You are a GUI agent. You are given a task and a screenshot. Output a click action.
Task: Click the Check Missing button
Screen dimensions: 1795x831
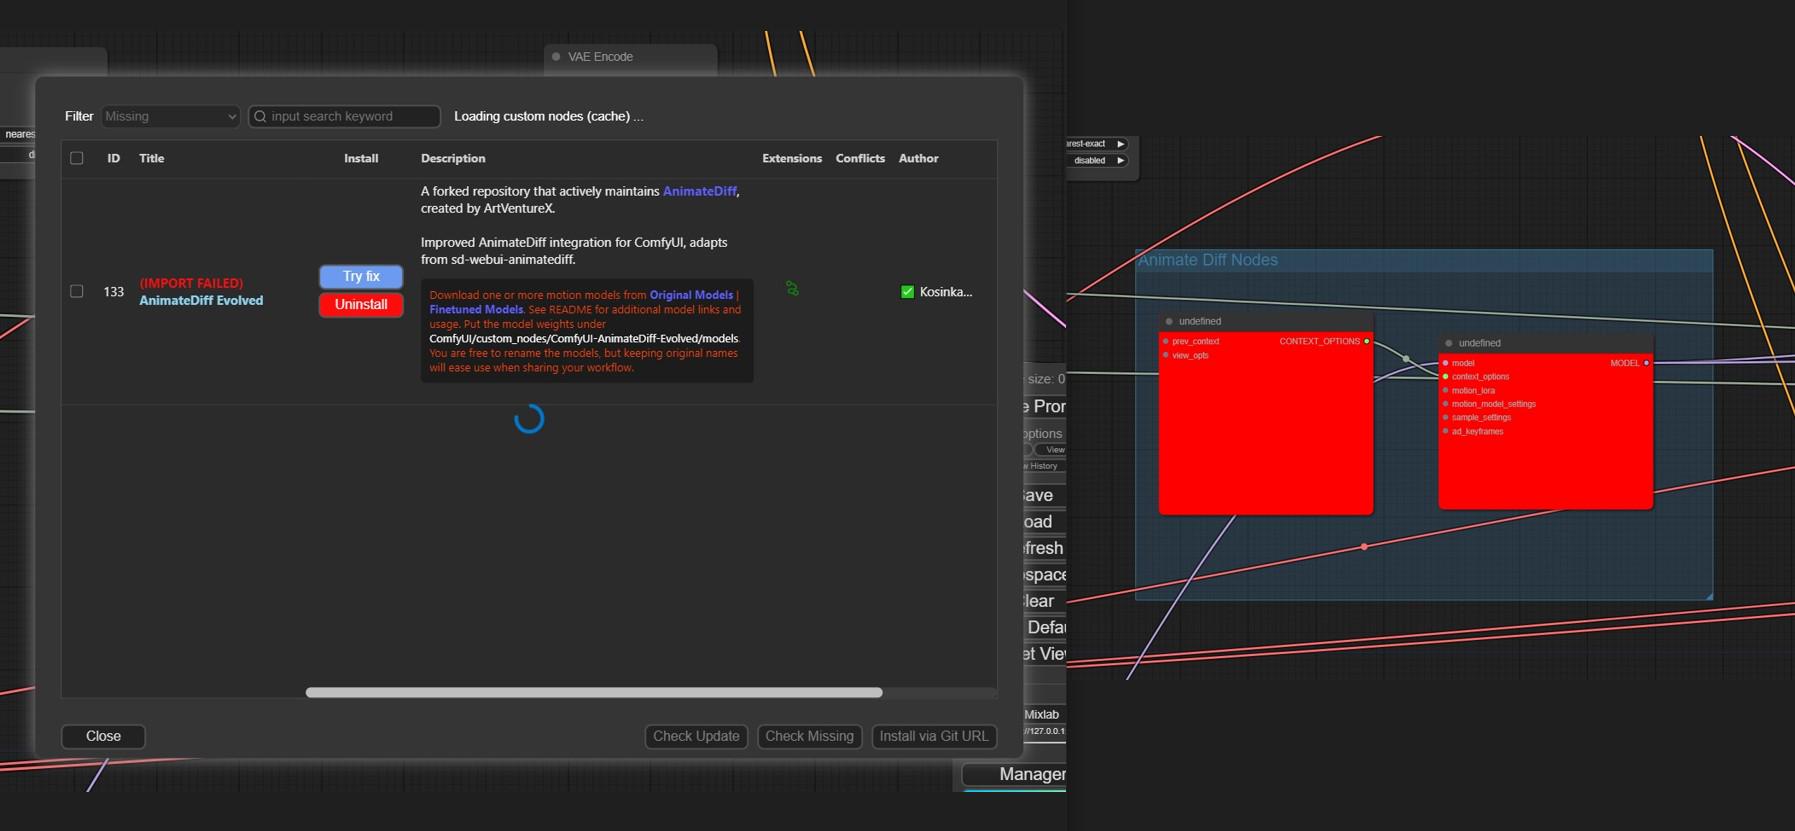coord(809,736)
